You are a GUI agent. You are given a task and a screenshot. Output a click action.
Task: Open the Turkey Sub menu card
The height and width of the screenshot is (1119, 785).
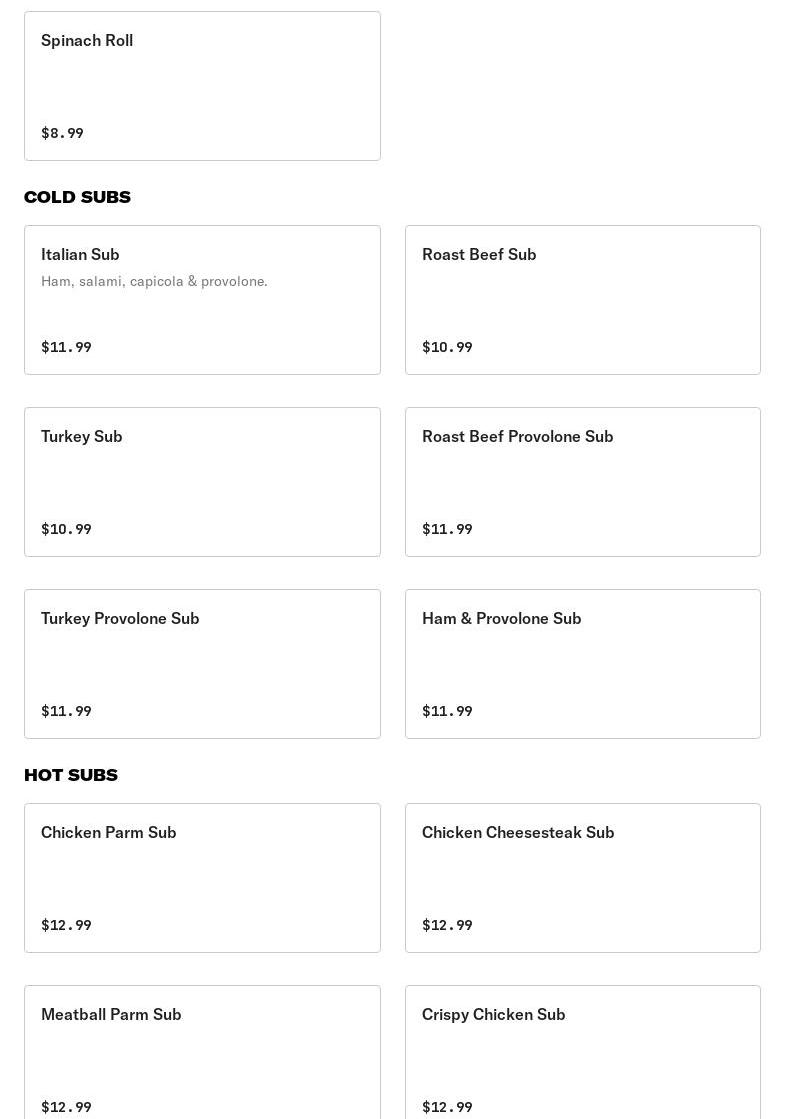click(x=202, y=482)
